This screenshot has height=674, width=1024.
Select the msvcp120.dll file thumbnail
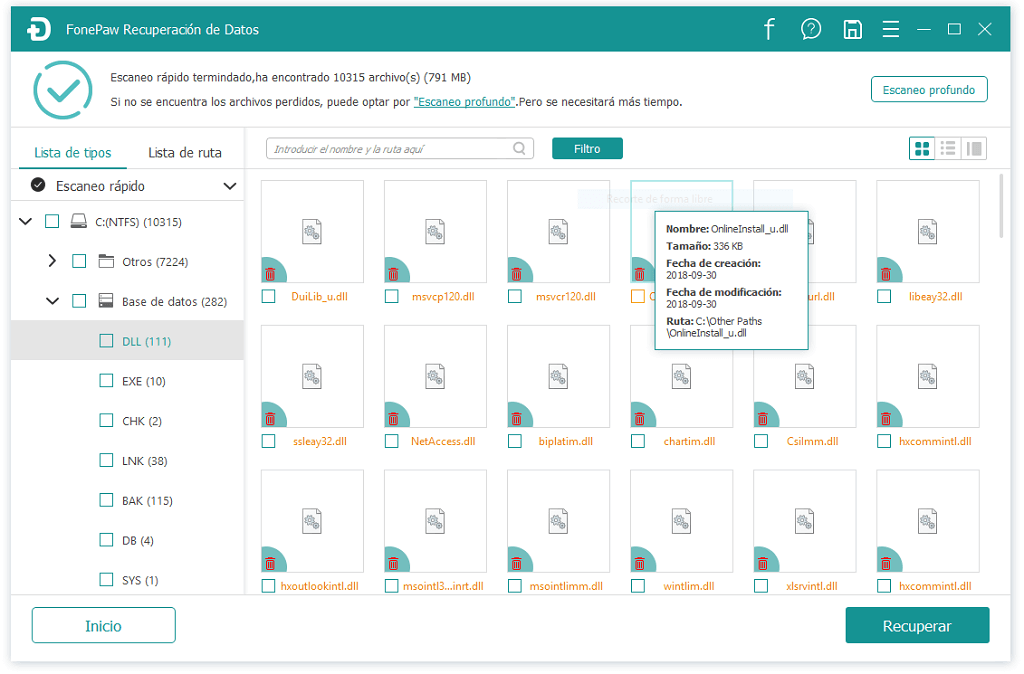435,232
